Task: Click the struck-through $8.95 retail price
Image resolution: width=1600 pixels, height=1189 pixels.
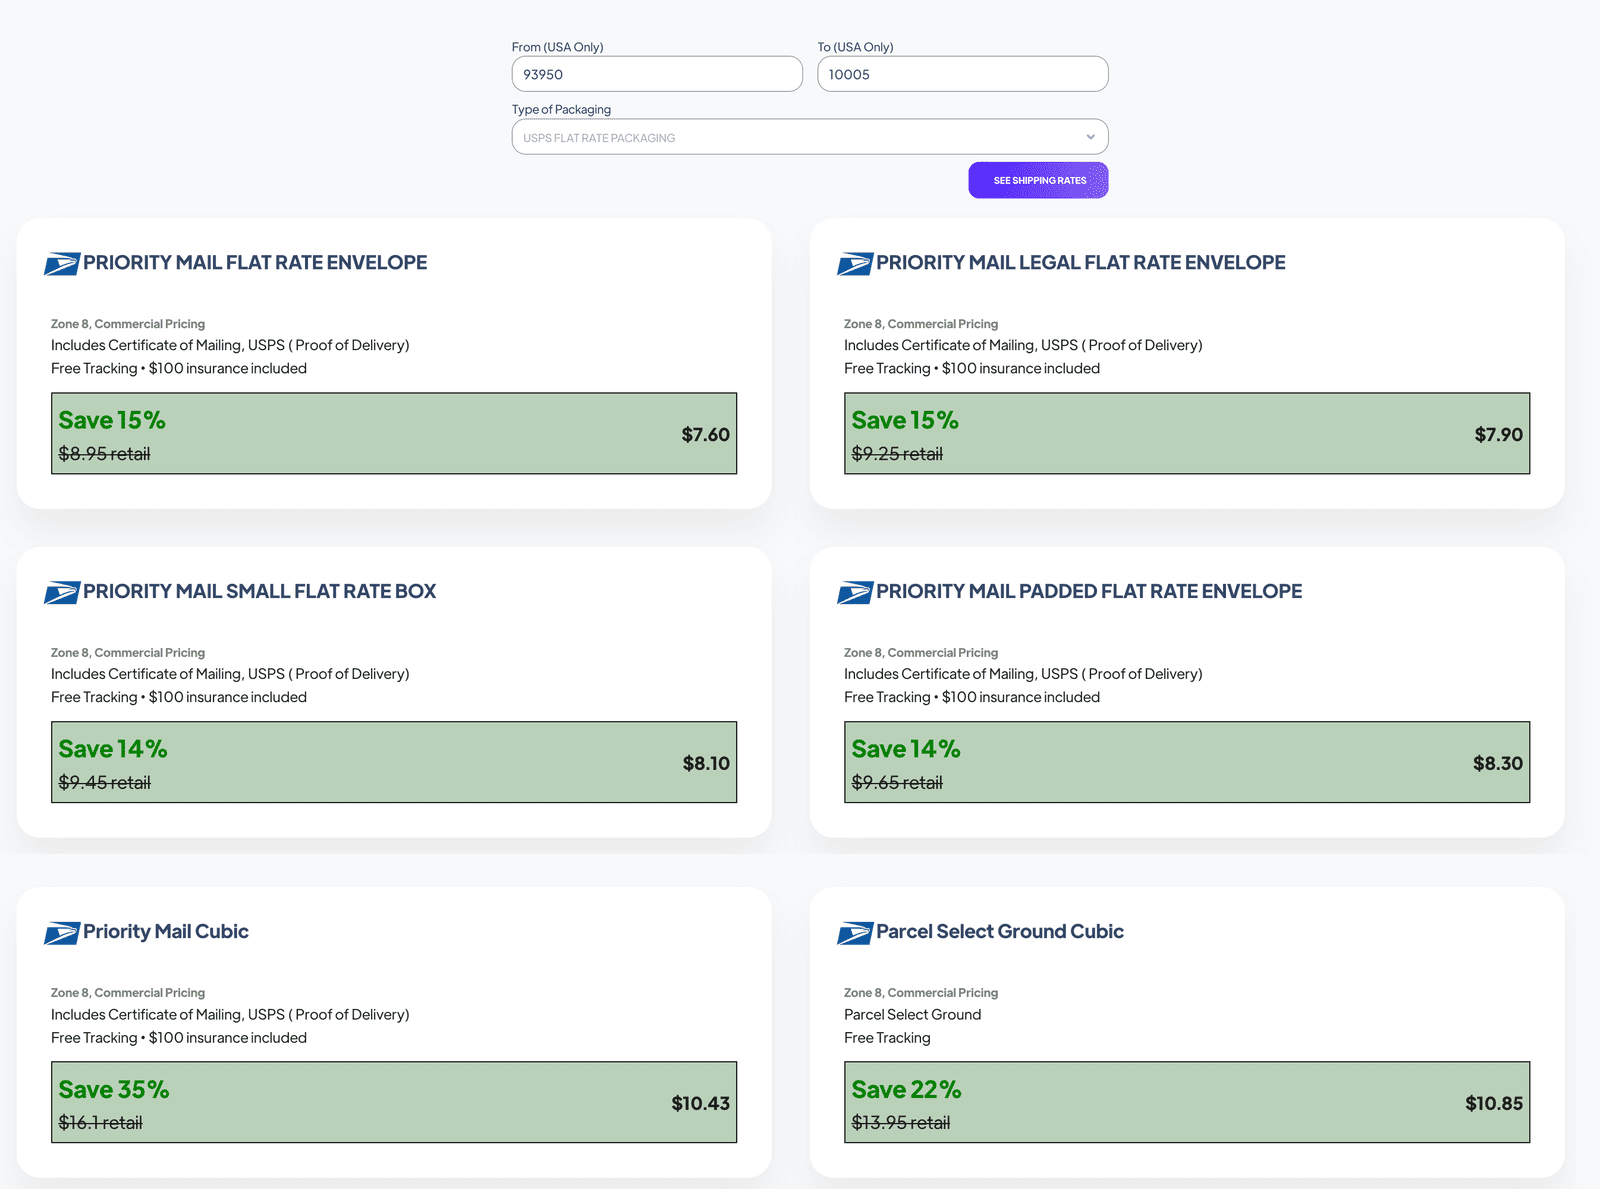Action: coord(104,454)
